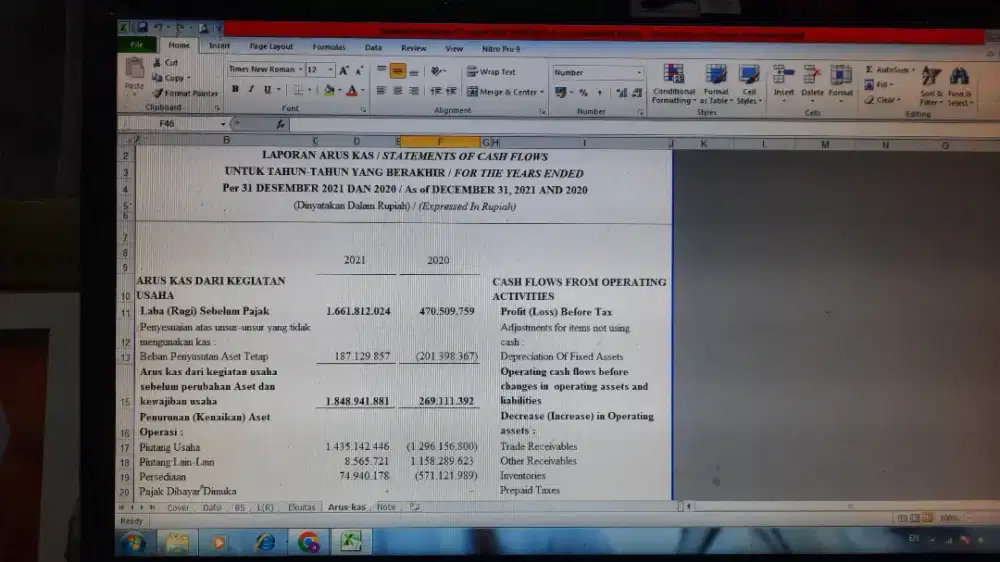The image size is (1000, 562).
Task: Click the Fill button
Action: [879, 85]
